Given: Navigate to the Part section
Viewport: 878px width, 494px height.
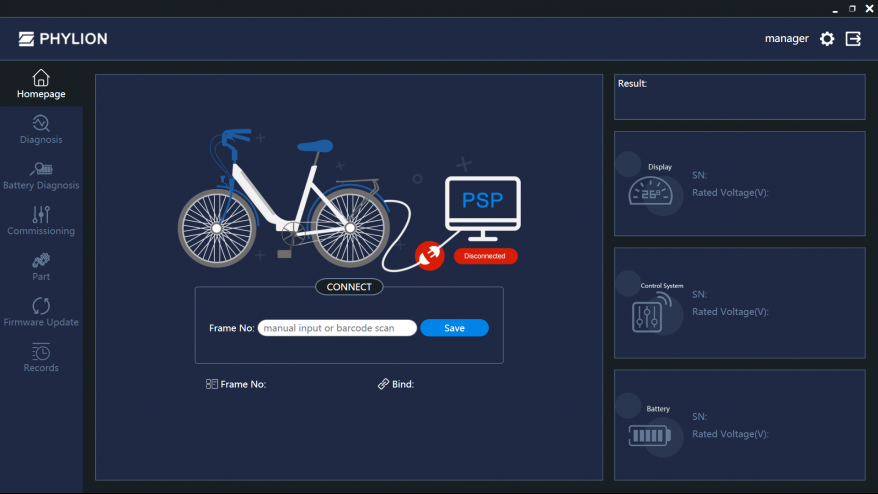Looking at the screenshot, I should click(41, 267).
